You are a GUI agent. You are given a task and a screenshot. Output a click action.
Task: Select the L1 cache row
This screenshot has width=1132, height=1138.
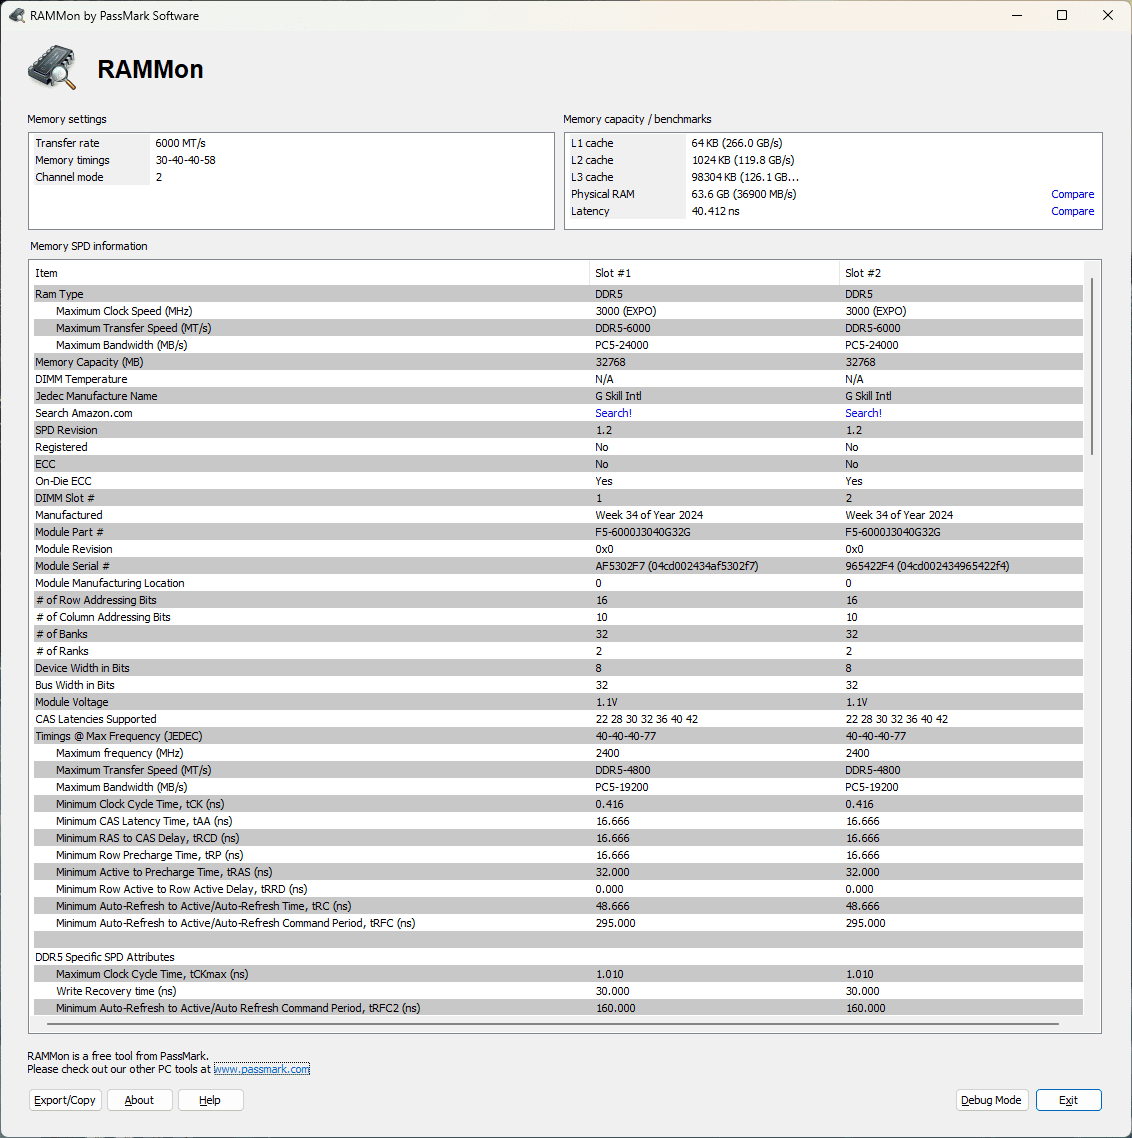pos(832,143)
